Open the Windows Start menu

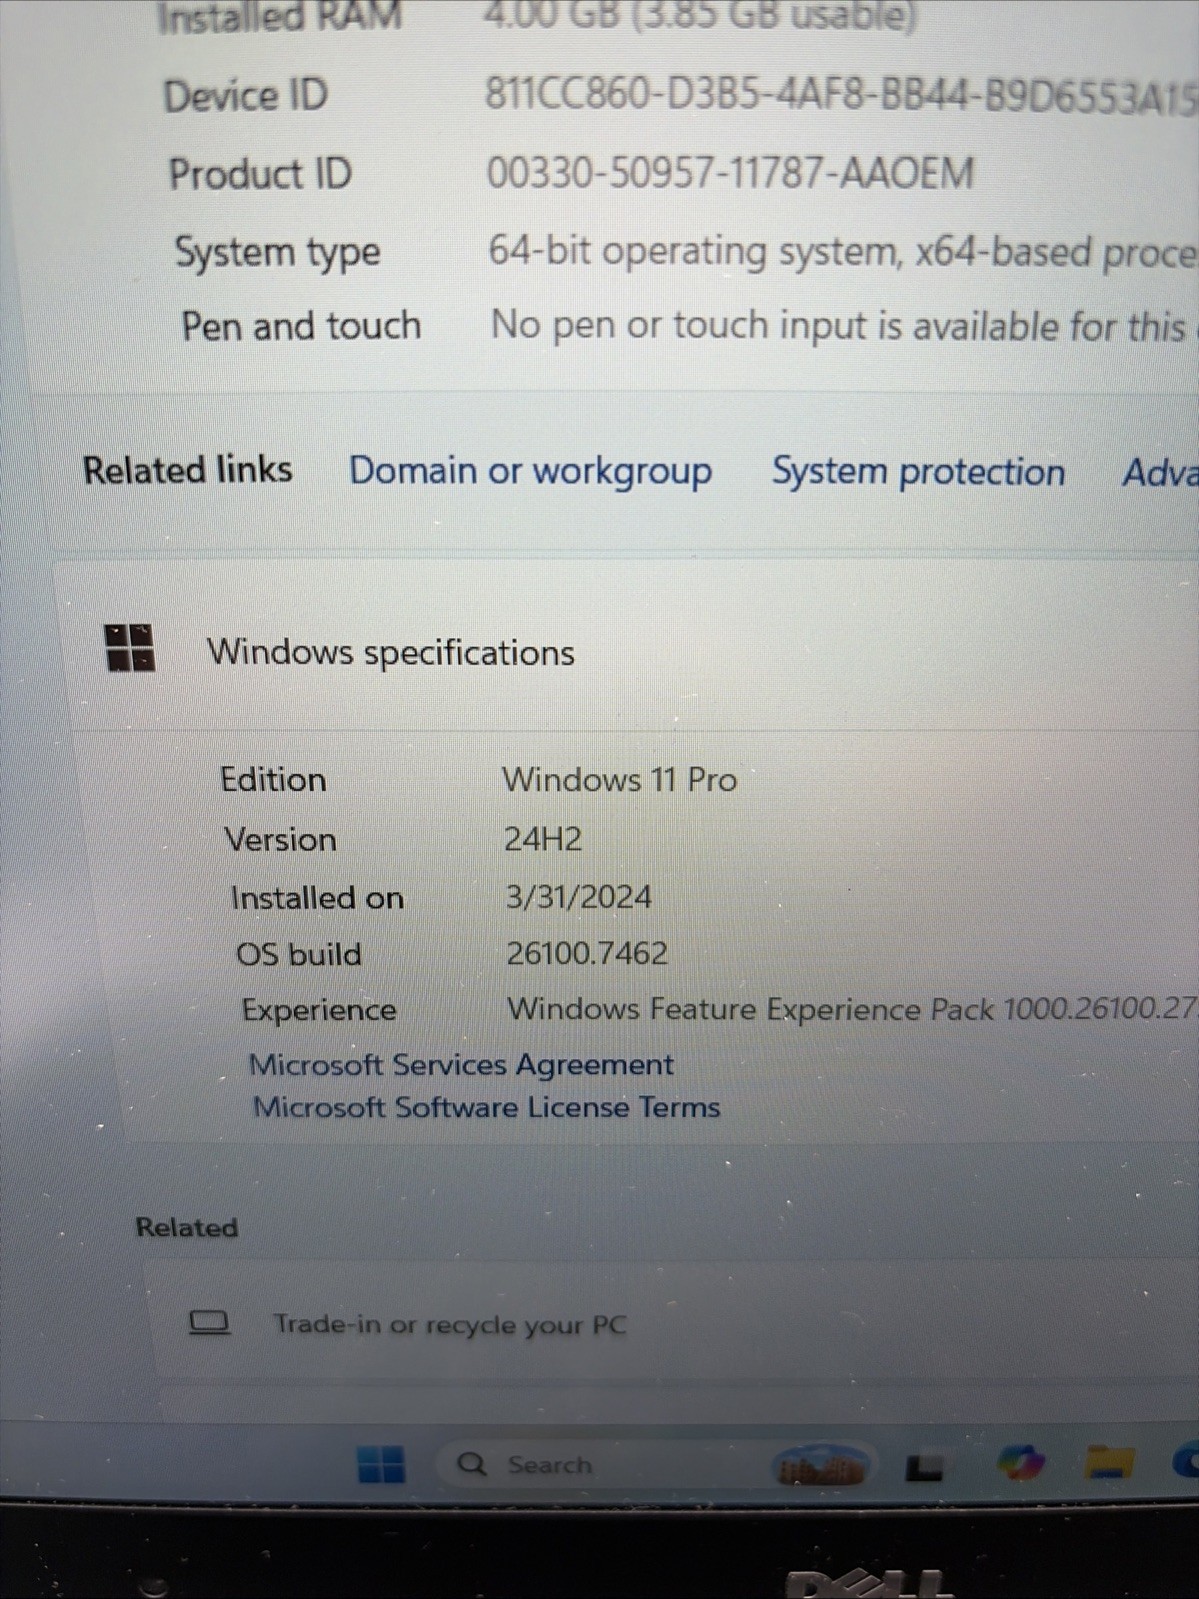[381, 1465]
